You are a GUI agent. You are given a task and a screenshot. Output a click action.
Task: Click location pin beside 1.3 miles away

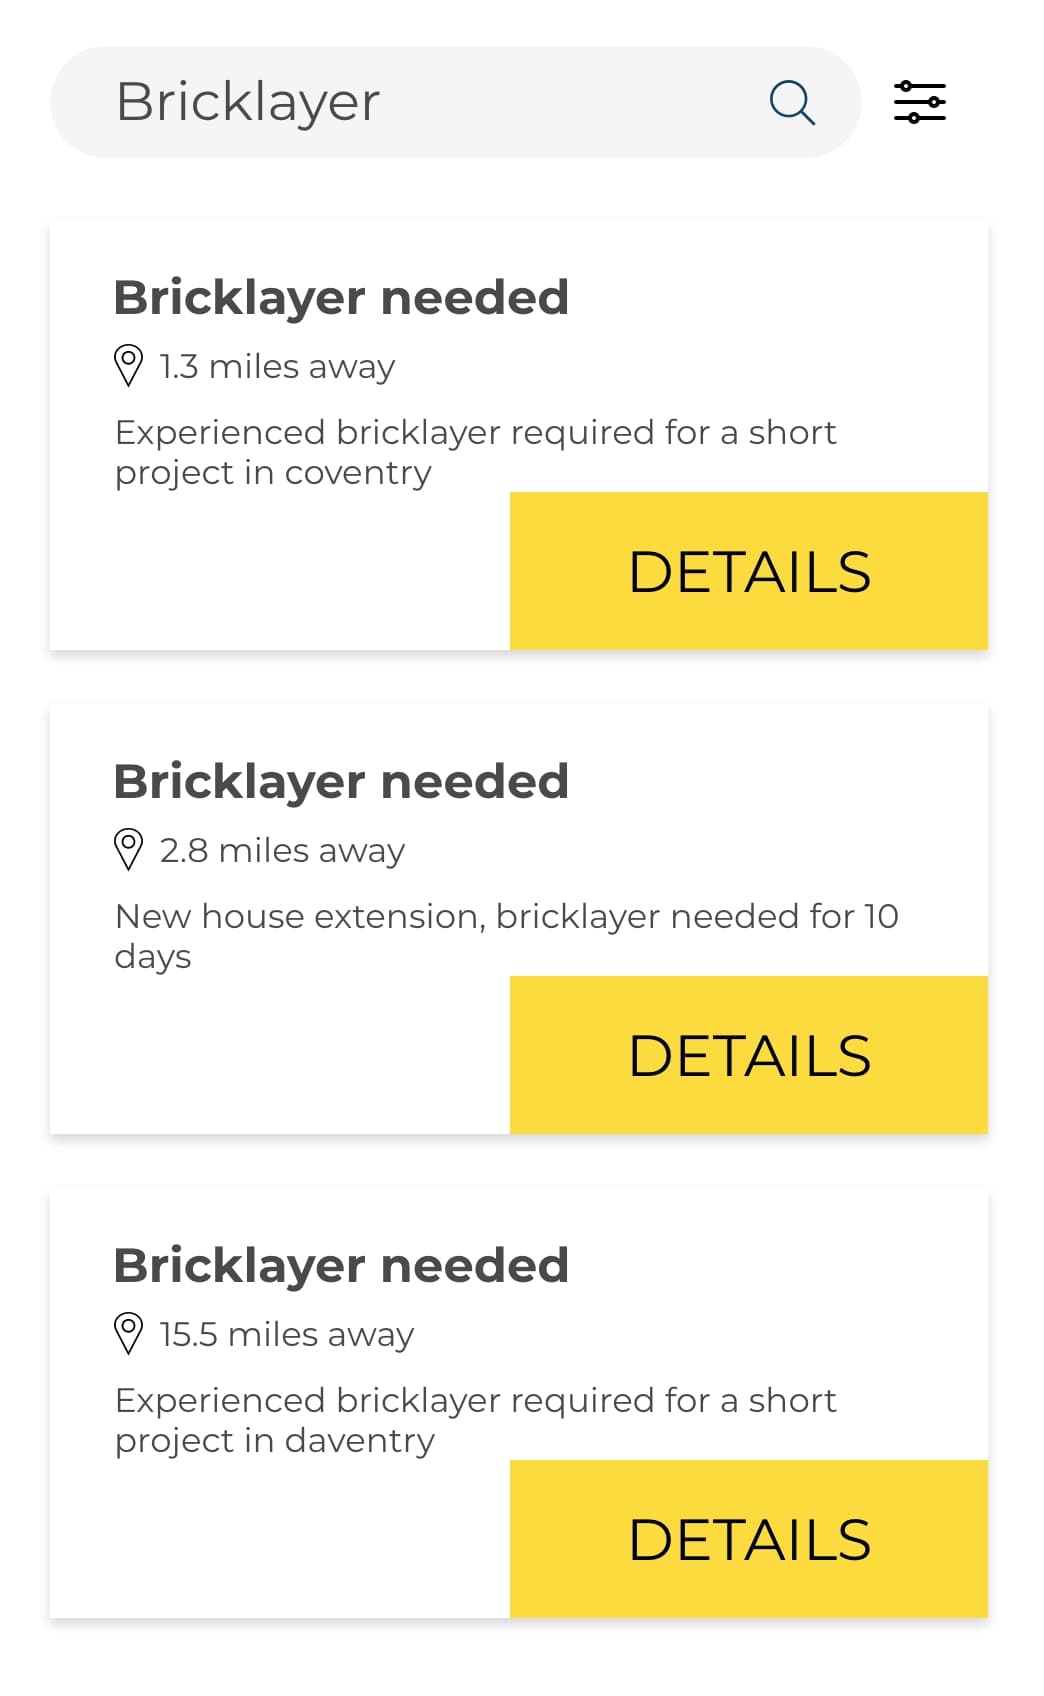129,365
